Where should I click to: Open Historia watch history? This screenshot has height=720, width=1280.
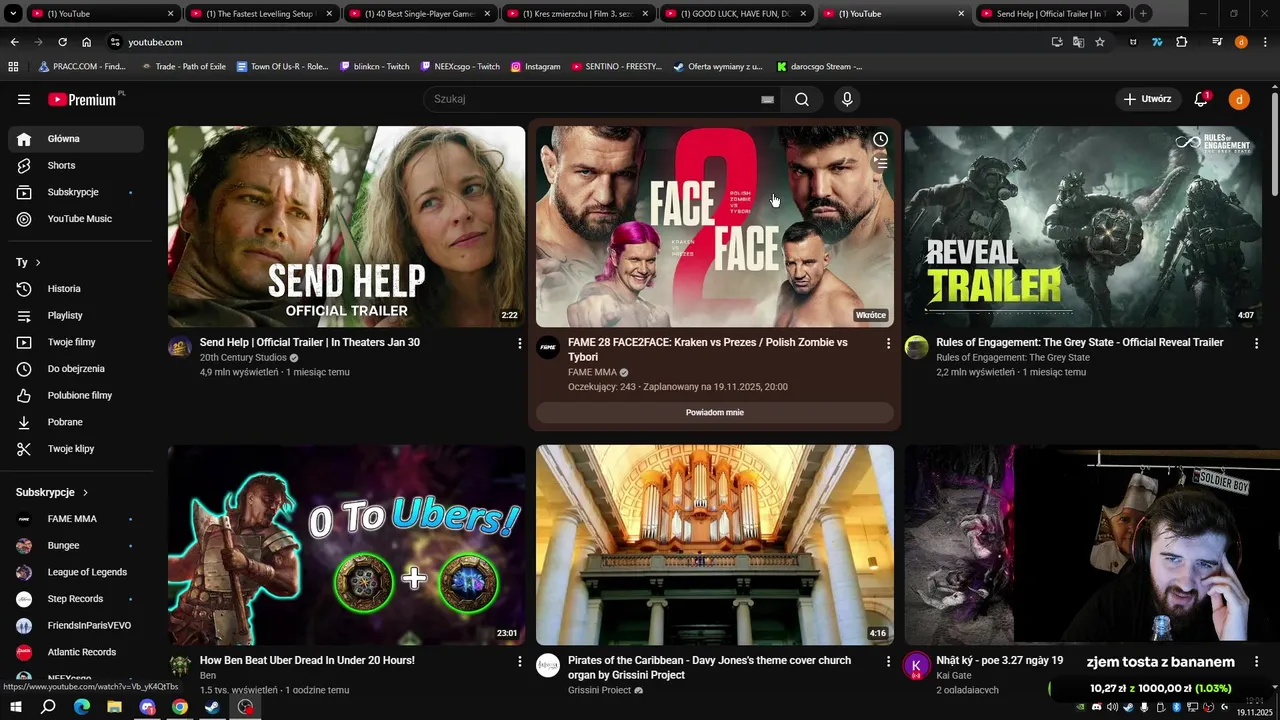pos(76,289)
